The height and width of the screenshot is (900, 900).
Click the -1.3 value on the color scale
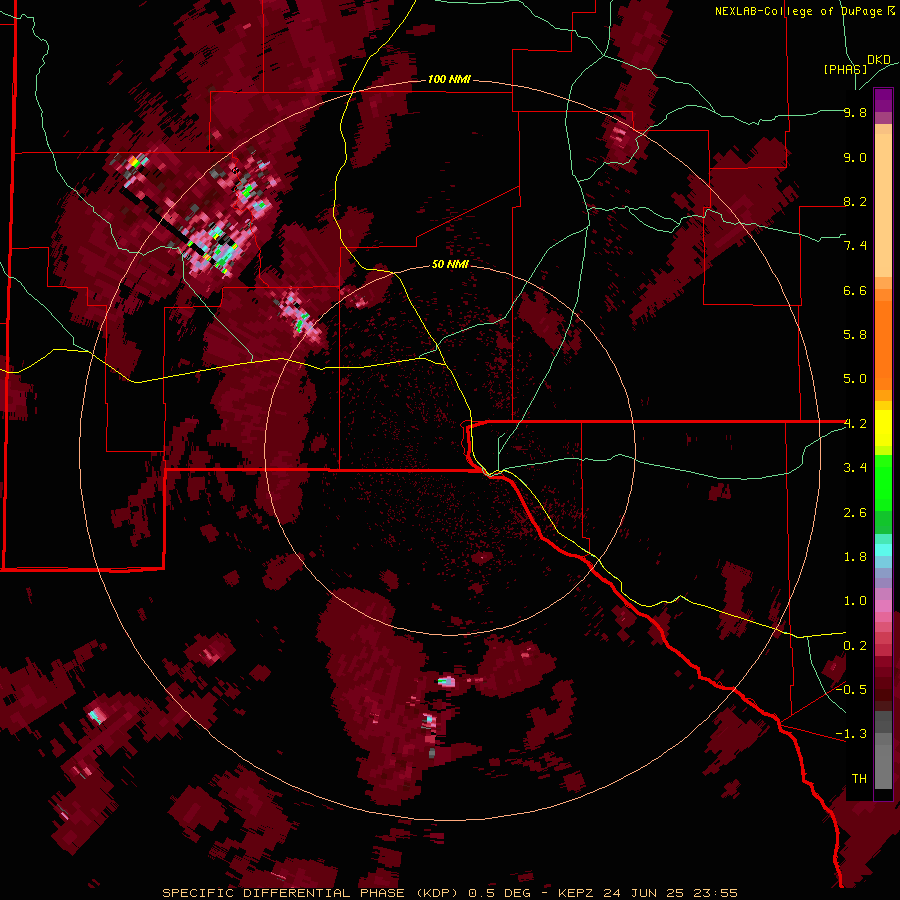pyautogui.click(x=851, y=734)
